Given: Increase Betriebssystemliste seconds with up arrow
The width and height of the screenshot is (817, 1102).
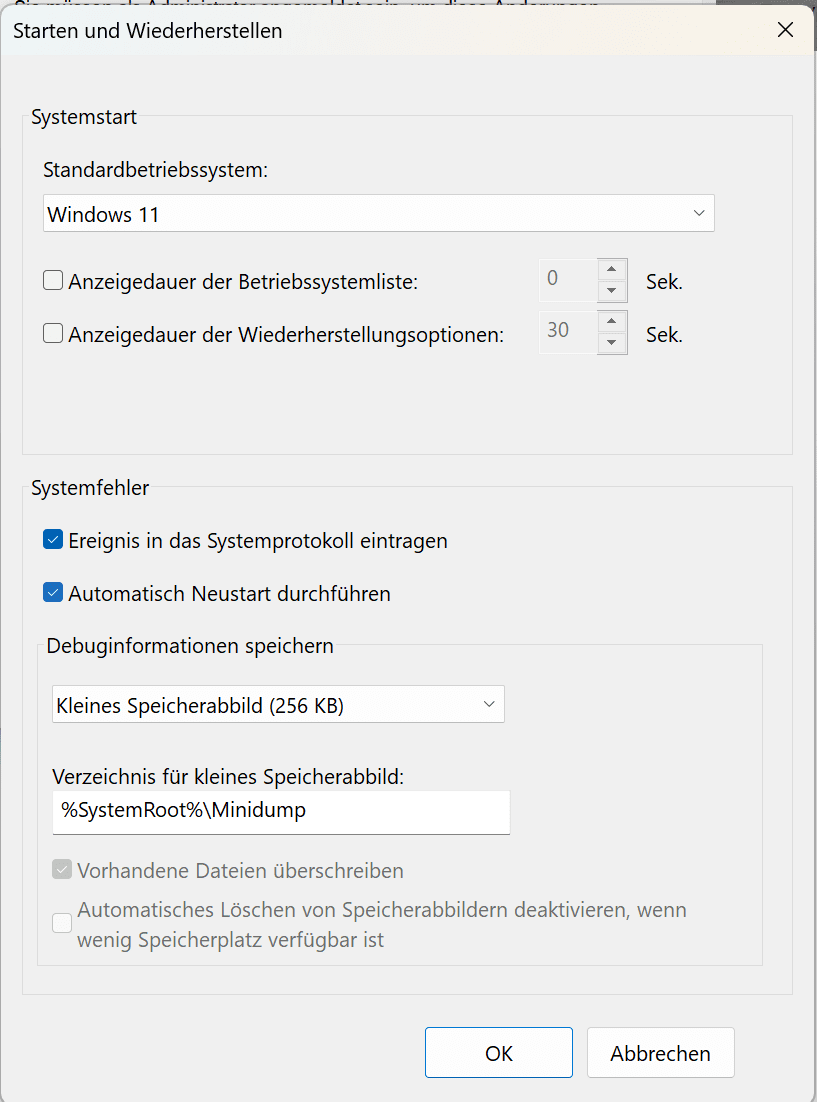Looking at the screenshot, I should tap(611, 270).
